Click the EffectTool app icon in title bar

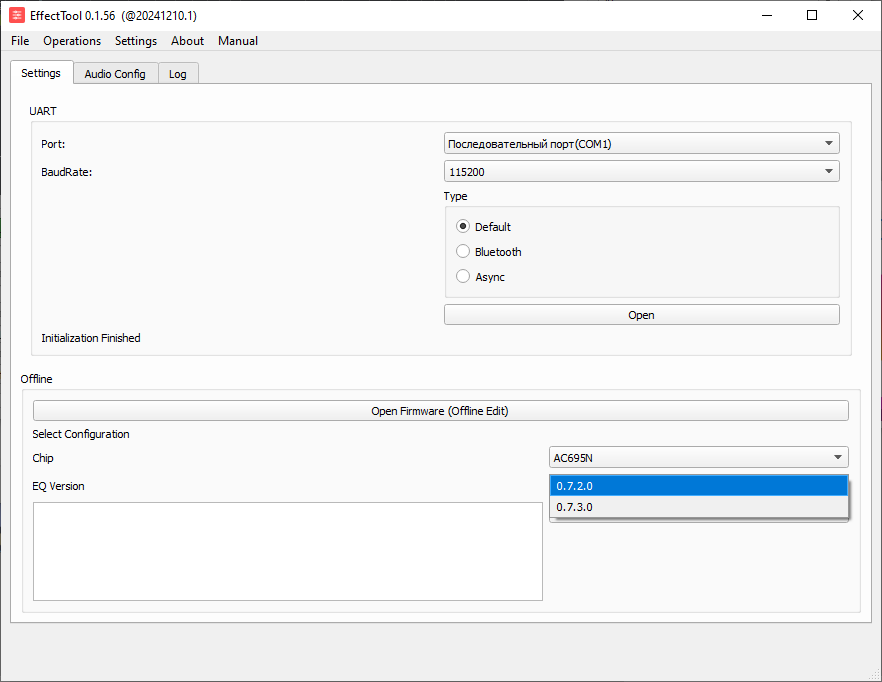point(17,15)
